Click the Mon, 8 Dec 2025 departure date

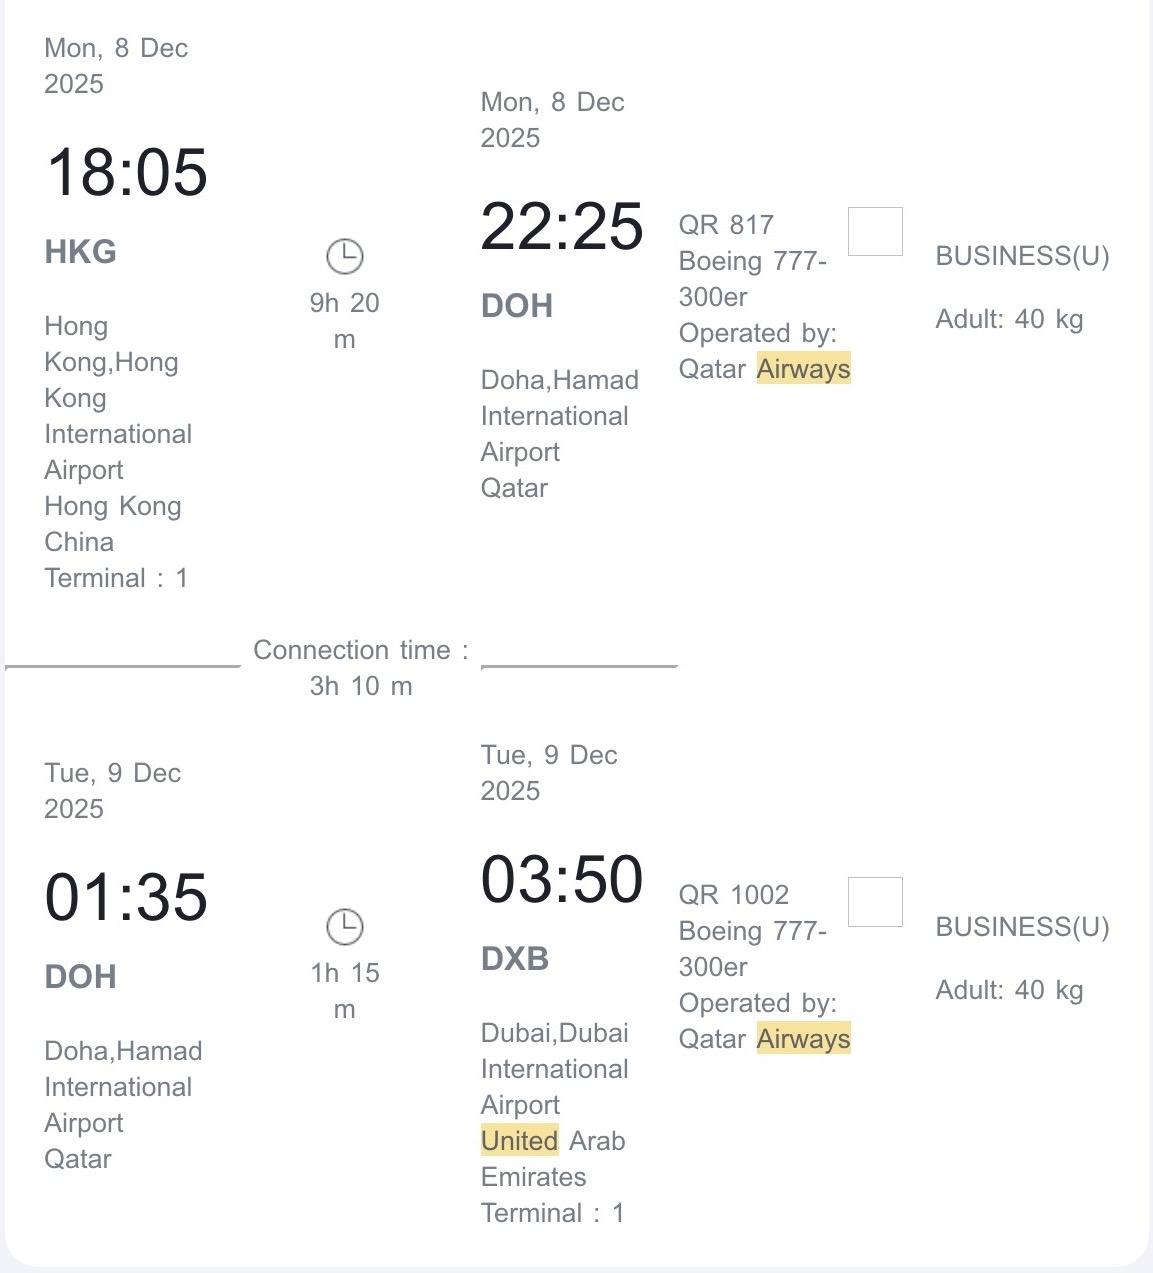pos(115,66)
